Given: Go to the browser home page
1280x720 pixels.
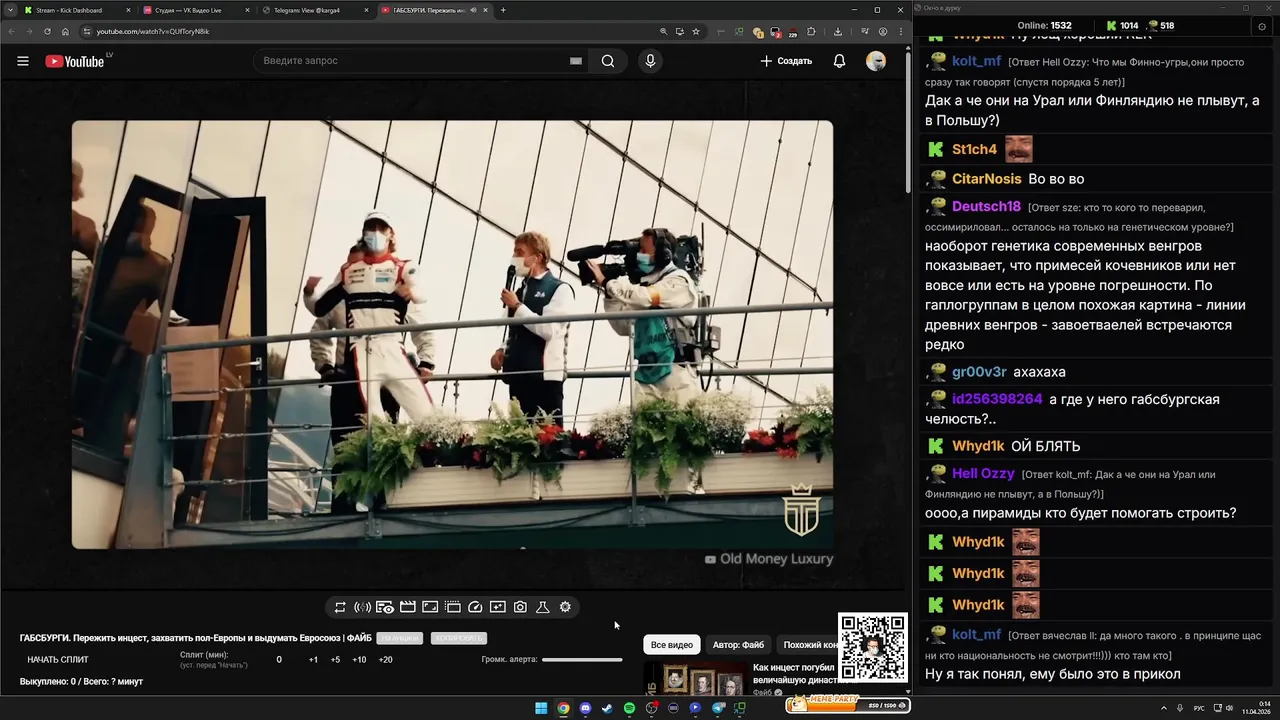Looking at the screenshot, I should tap(66, 31).
